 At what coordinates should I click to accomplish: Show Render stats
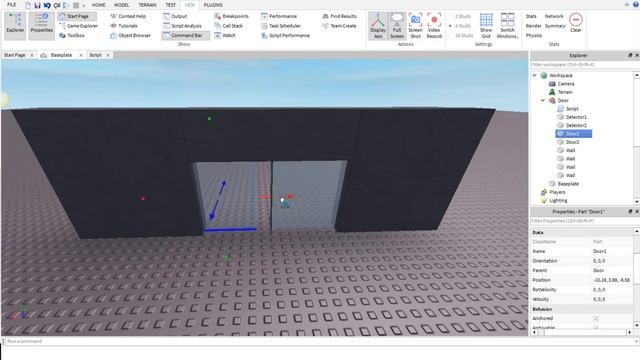click(533, 26)
